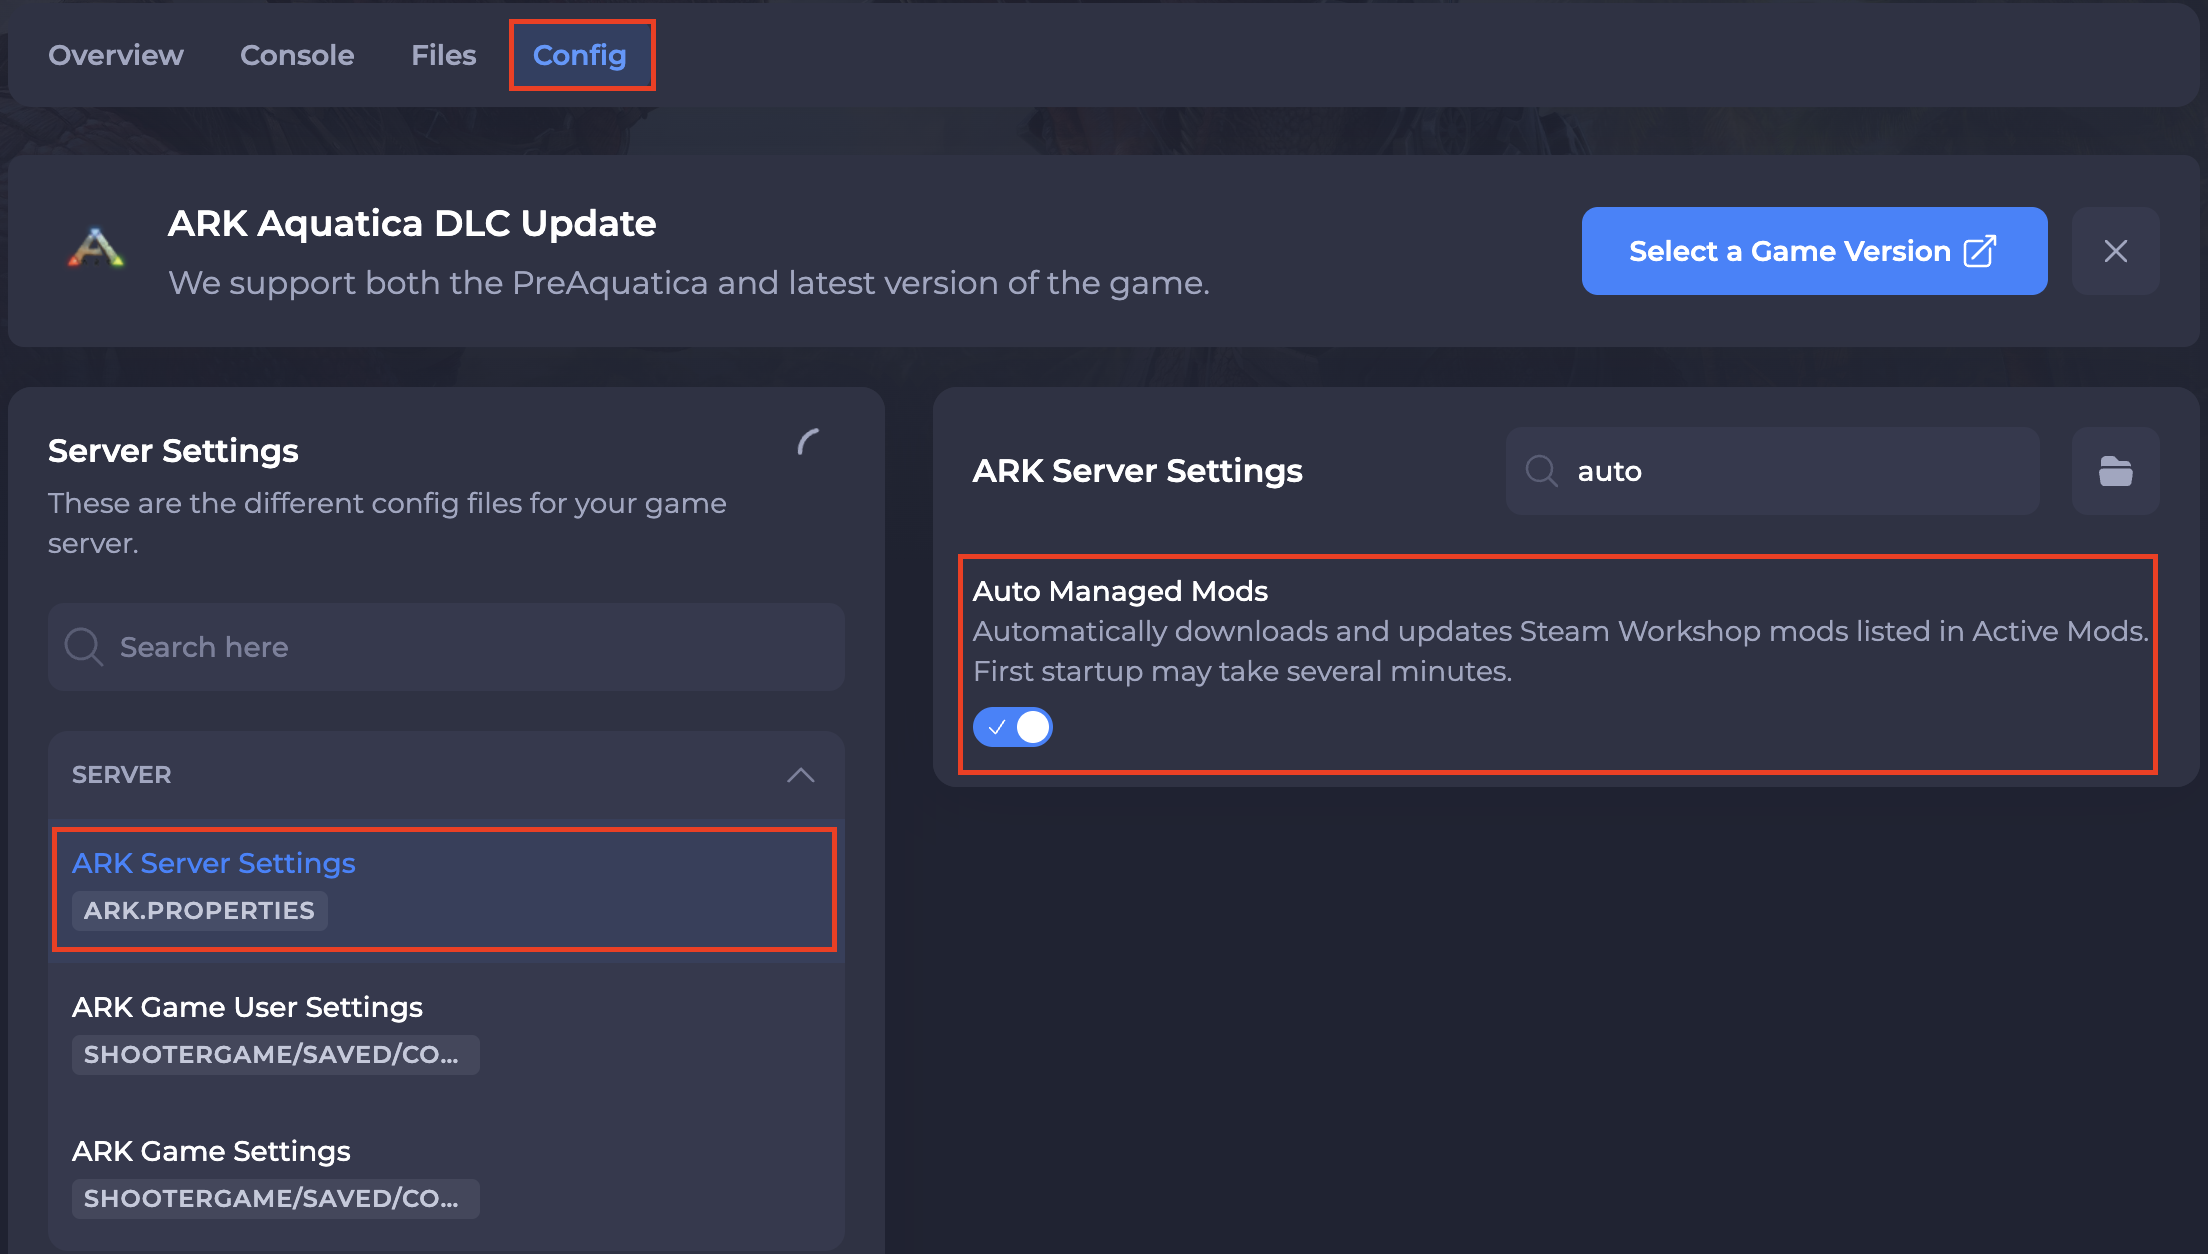Open the folder icon button
The height and width of the screenshot is (1254, 2208).
tap(2115, 471)
